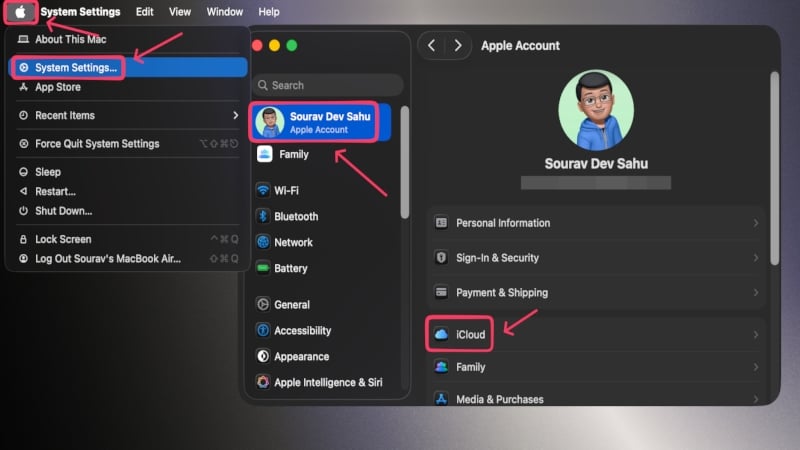Image resolution: width=800 pixels, height=450 pixels.
Task: Choose Log Out Sourav's MacBook Air
Action: [x=129, y=259]
